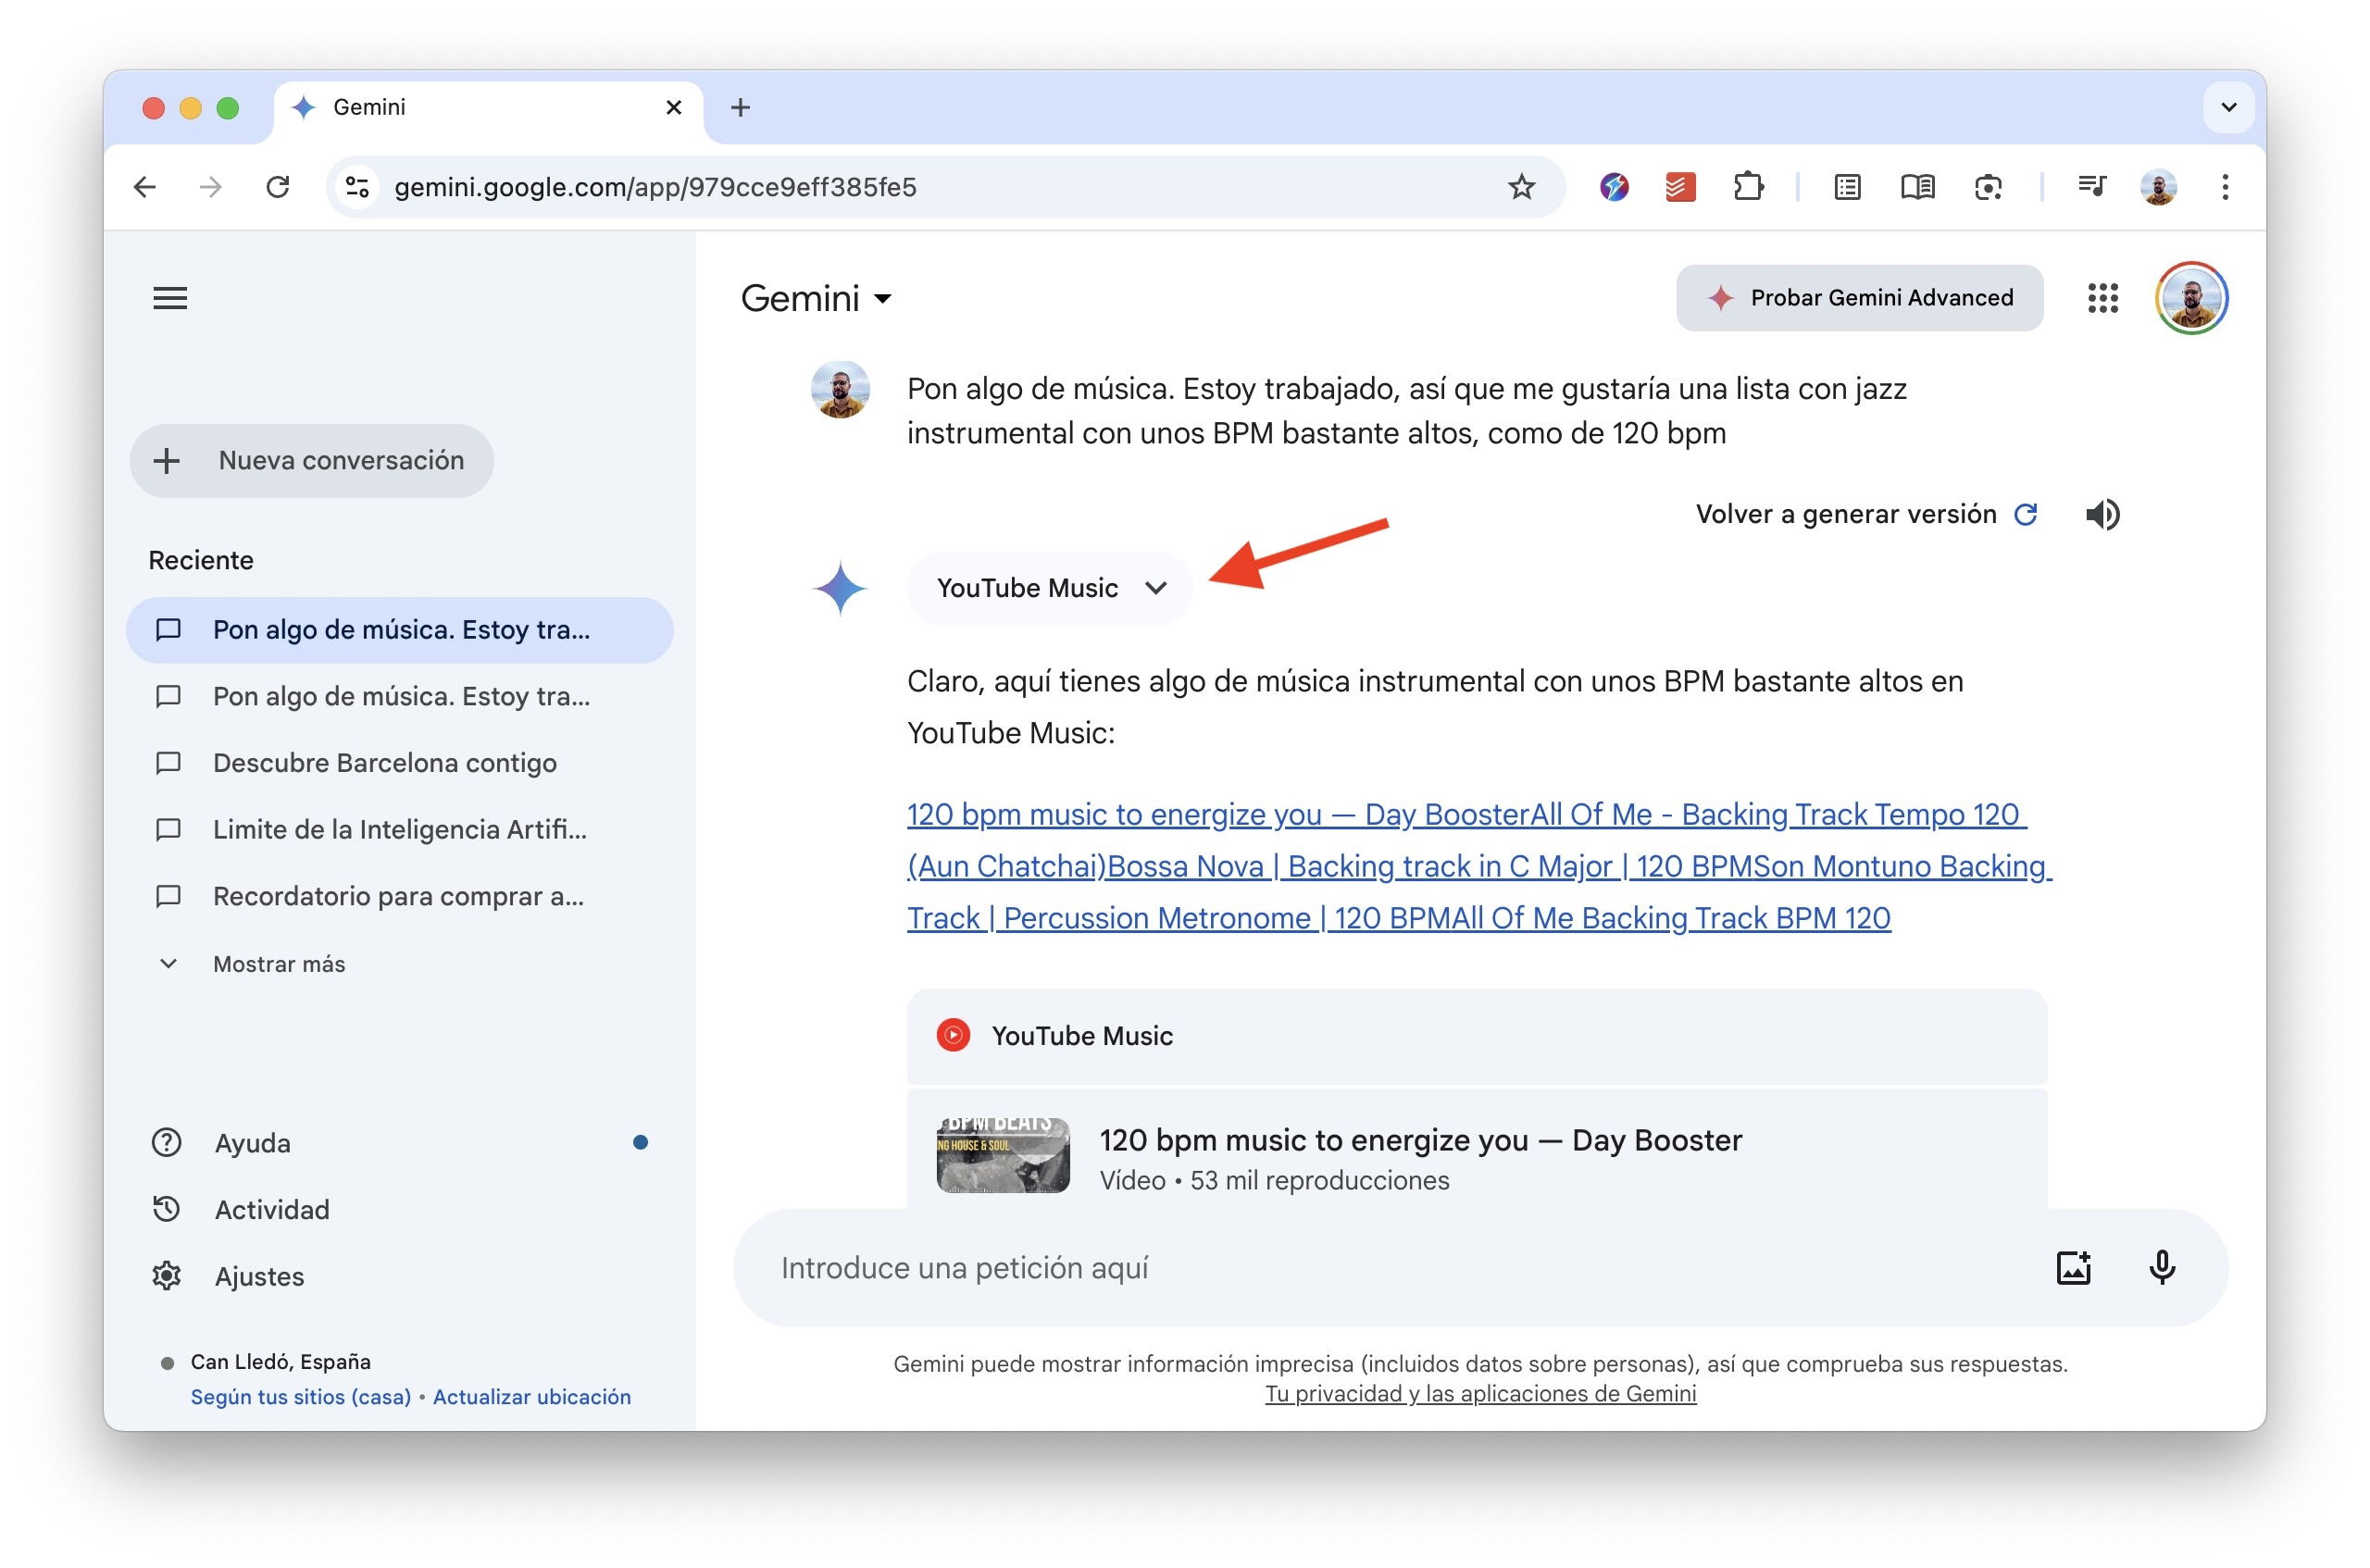Open Google apps grid icon
This screenshot has width=2370, height=1568.
pyautogui.click(x=2103, y=298)
